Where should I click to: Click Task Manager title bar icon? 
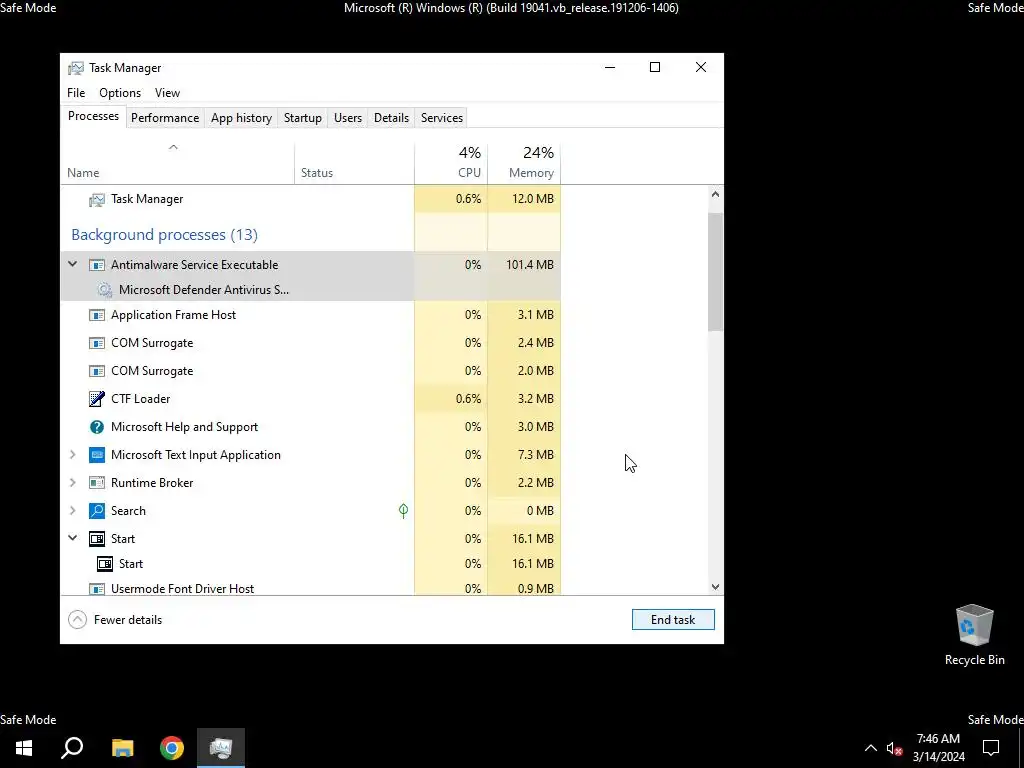pyautogui.click(x=76, y=68)
